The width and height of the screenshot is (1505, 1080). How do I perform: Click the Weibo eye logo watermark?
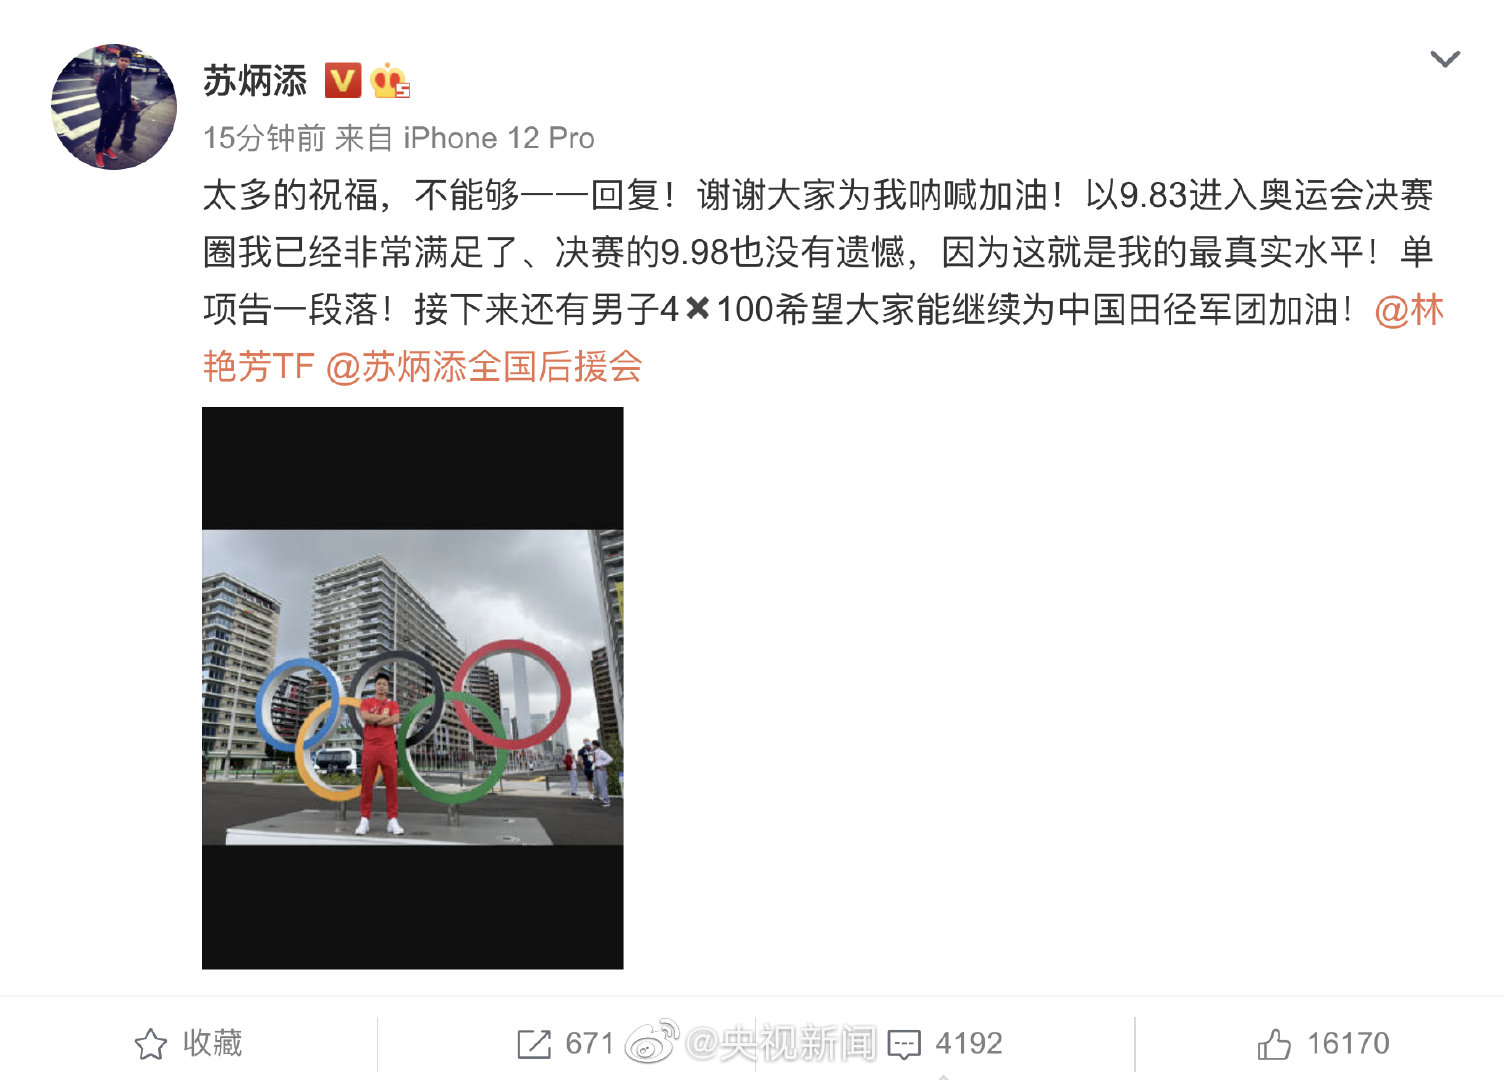[652, 1042]
